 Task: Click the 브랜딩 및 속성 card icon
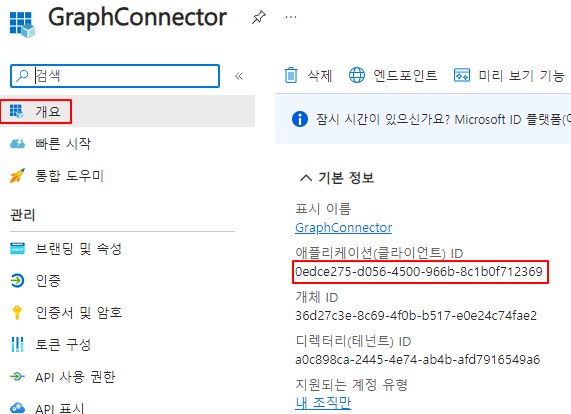[x=17, y=248]
